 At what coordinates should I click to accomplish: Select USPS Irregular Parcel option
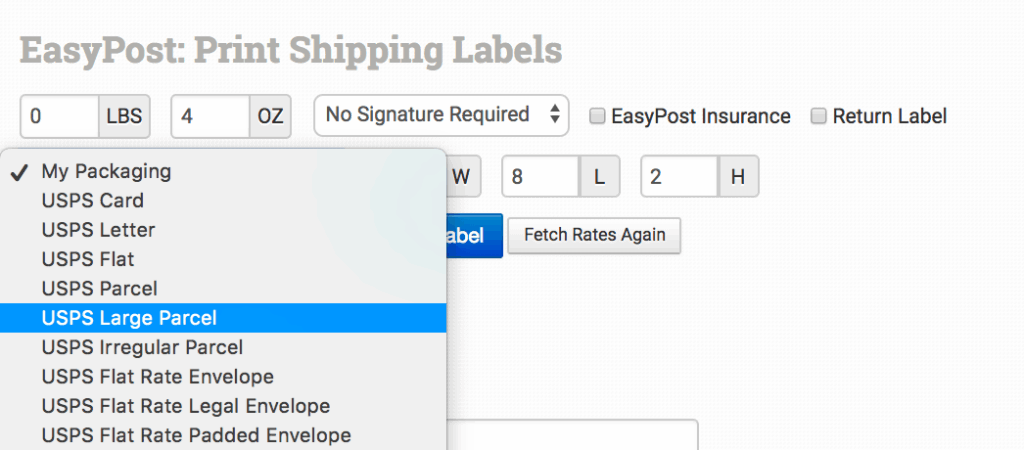(142, 347)
